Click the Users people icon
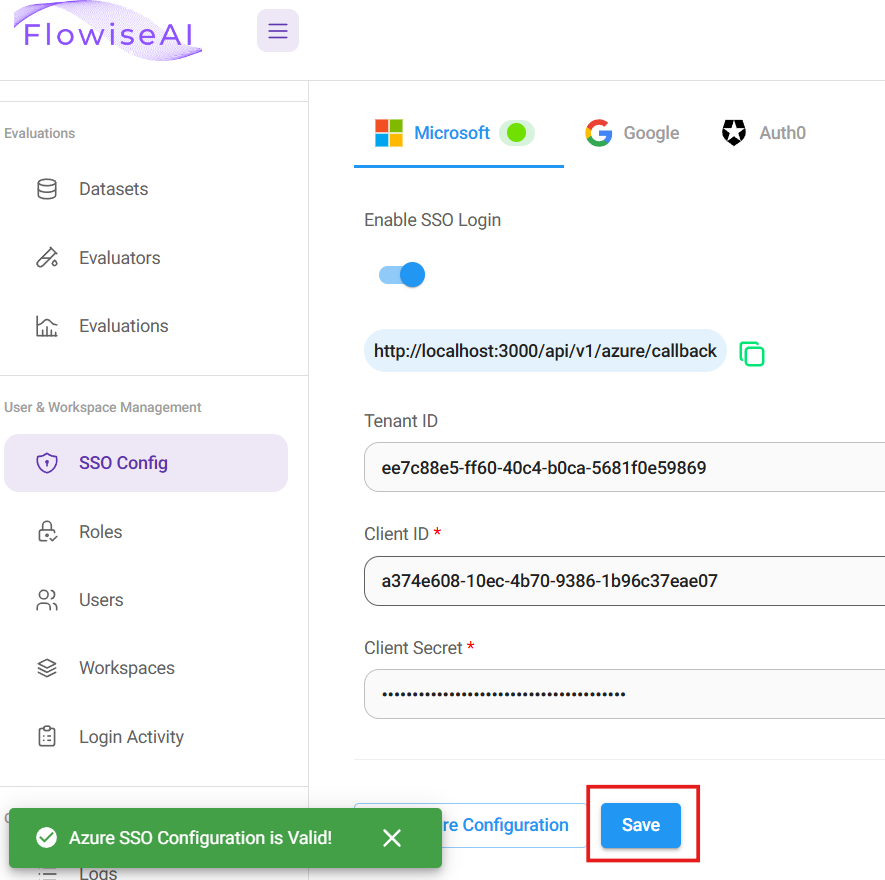This screenshot has width=885, height=880. coord(47,600)
